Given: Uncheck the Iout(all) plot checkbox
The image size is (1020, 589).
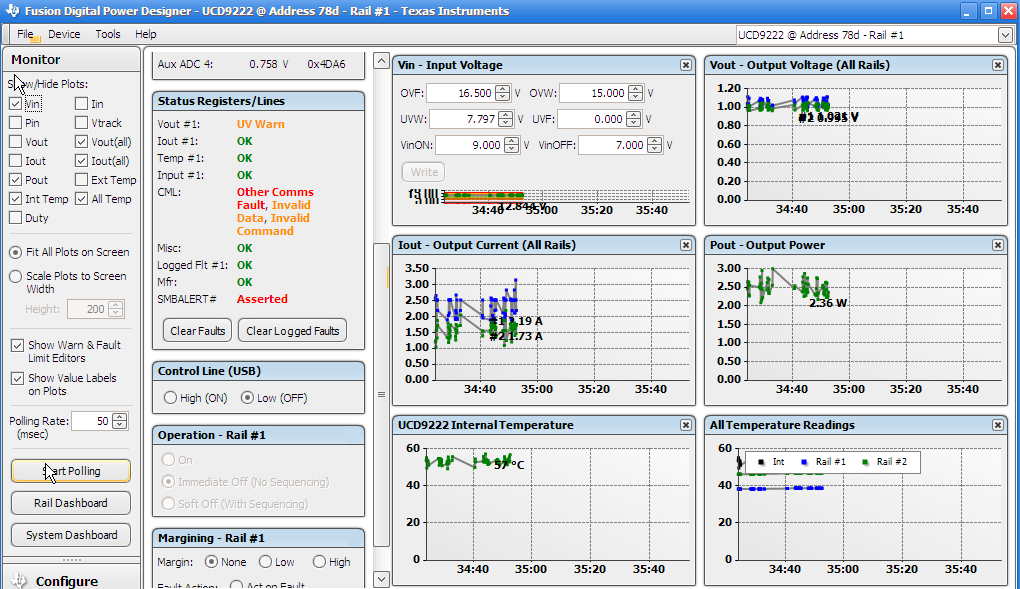Looking at the screenshot, I should click(81, 161).
